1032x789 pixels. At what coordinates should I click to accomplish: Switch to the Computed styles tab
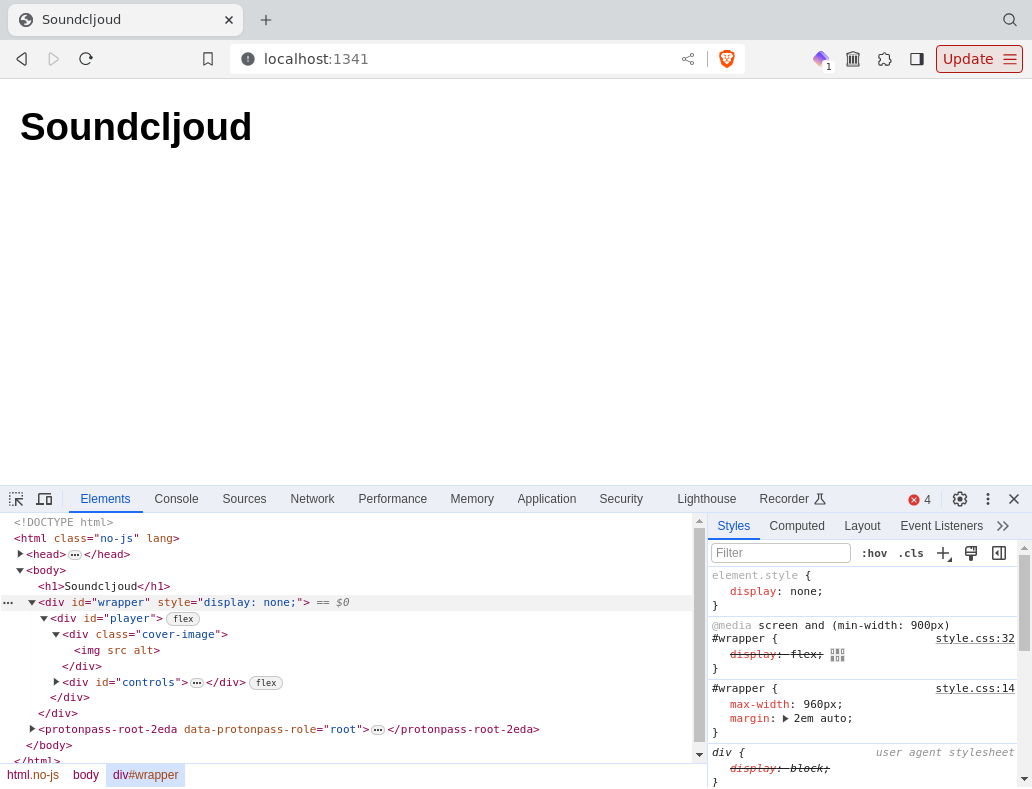coord(796,526)
